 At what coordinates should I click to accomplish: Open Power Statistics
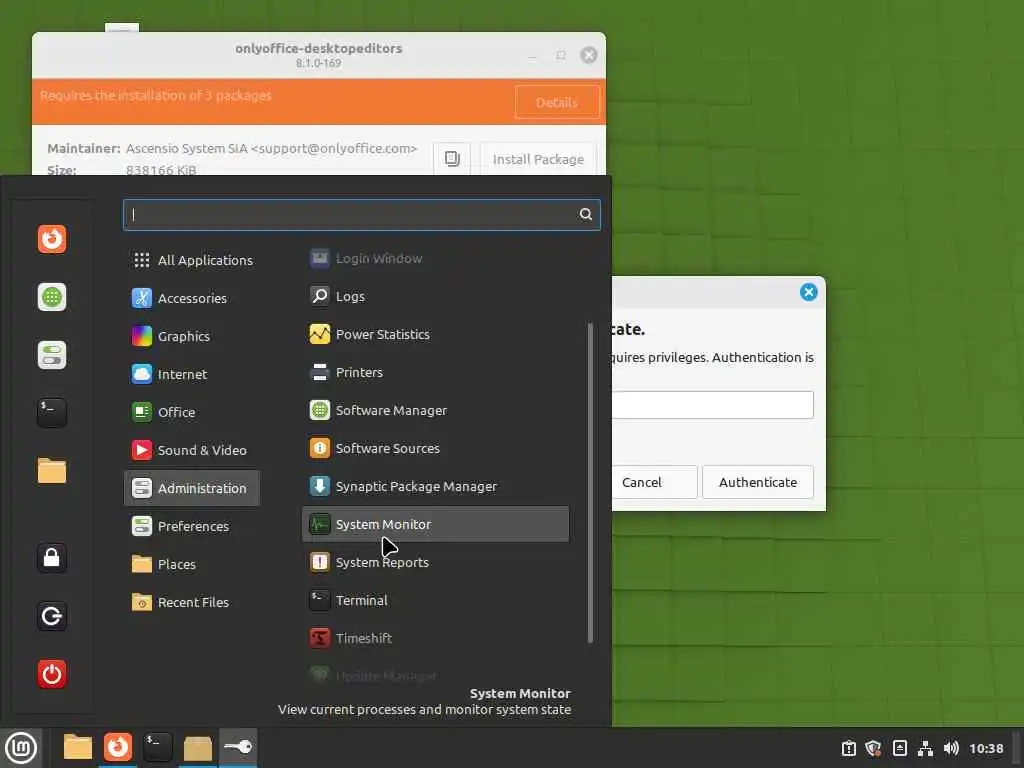(x=435, y=334)
